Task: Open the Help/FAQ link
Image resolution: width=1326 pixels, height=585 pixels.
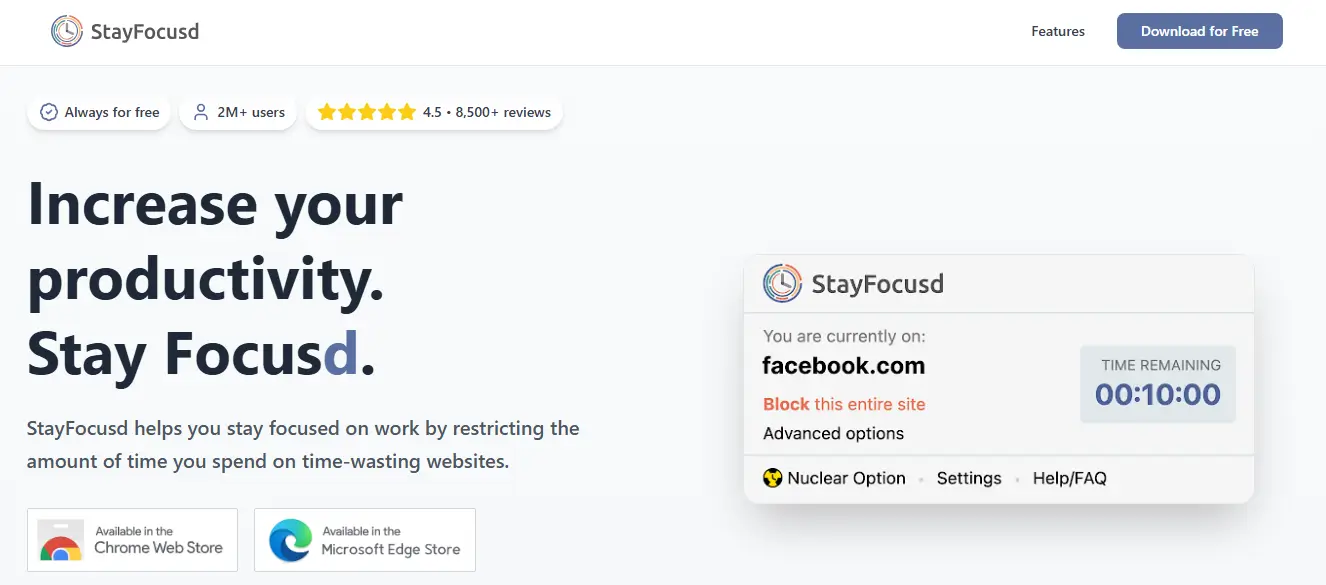Action: (1069, 478)
